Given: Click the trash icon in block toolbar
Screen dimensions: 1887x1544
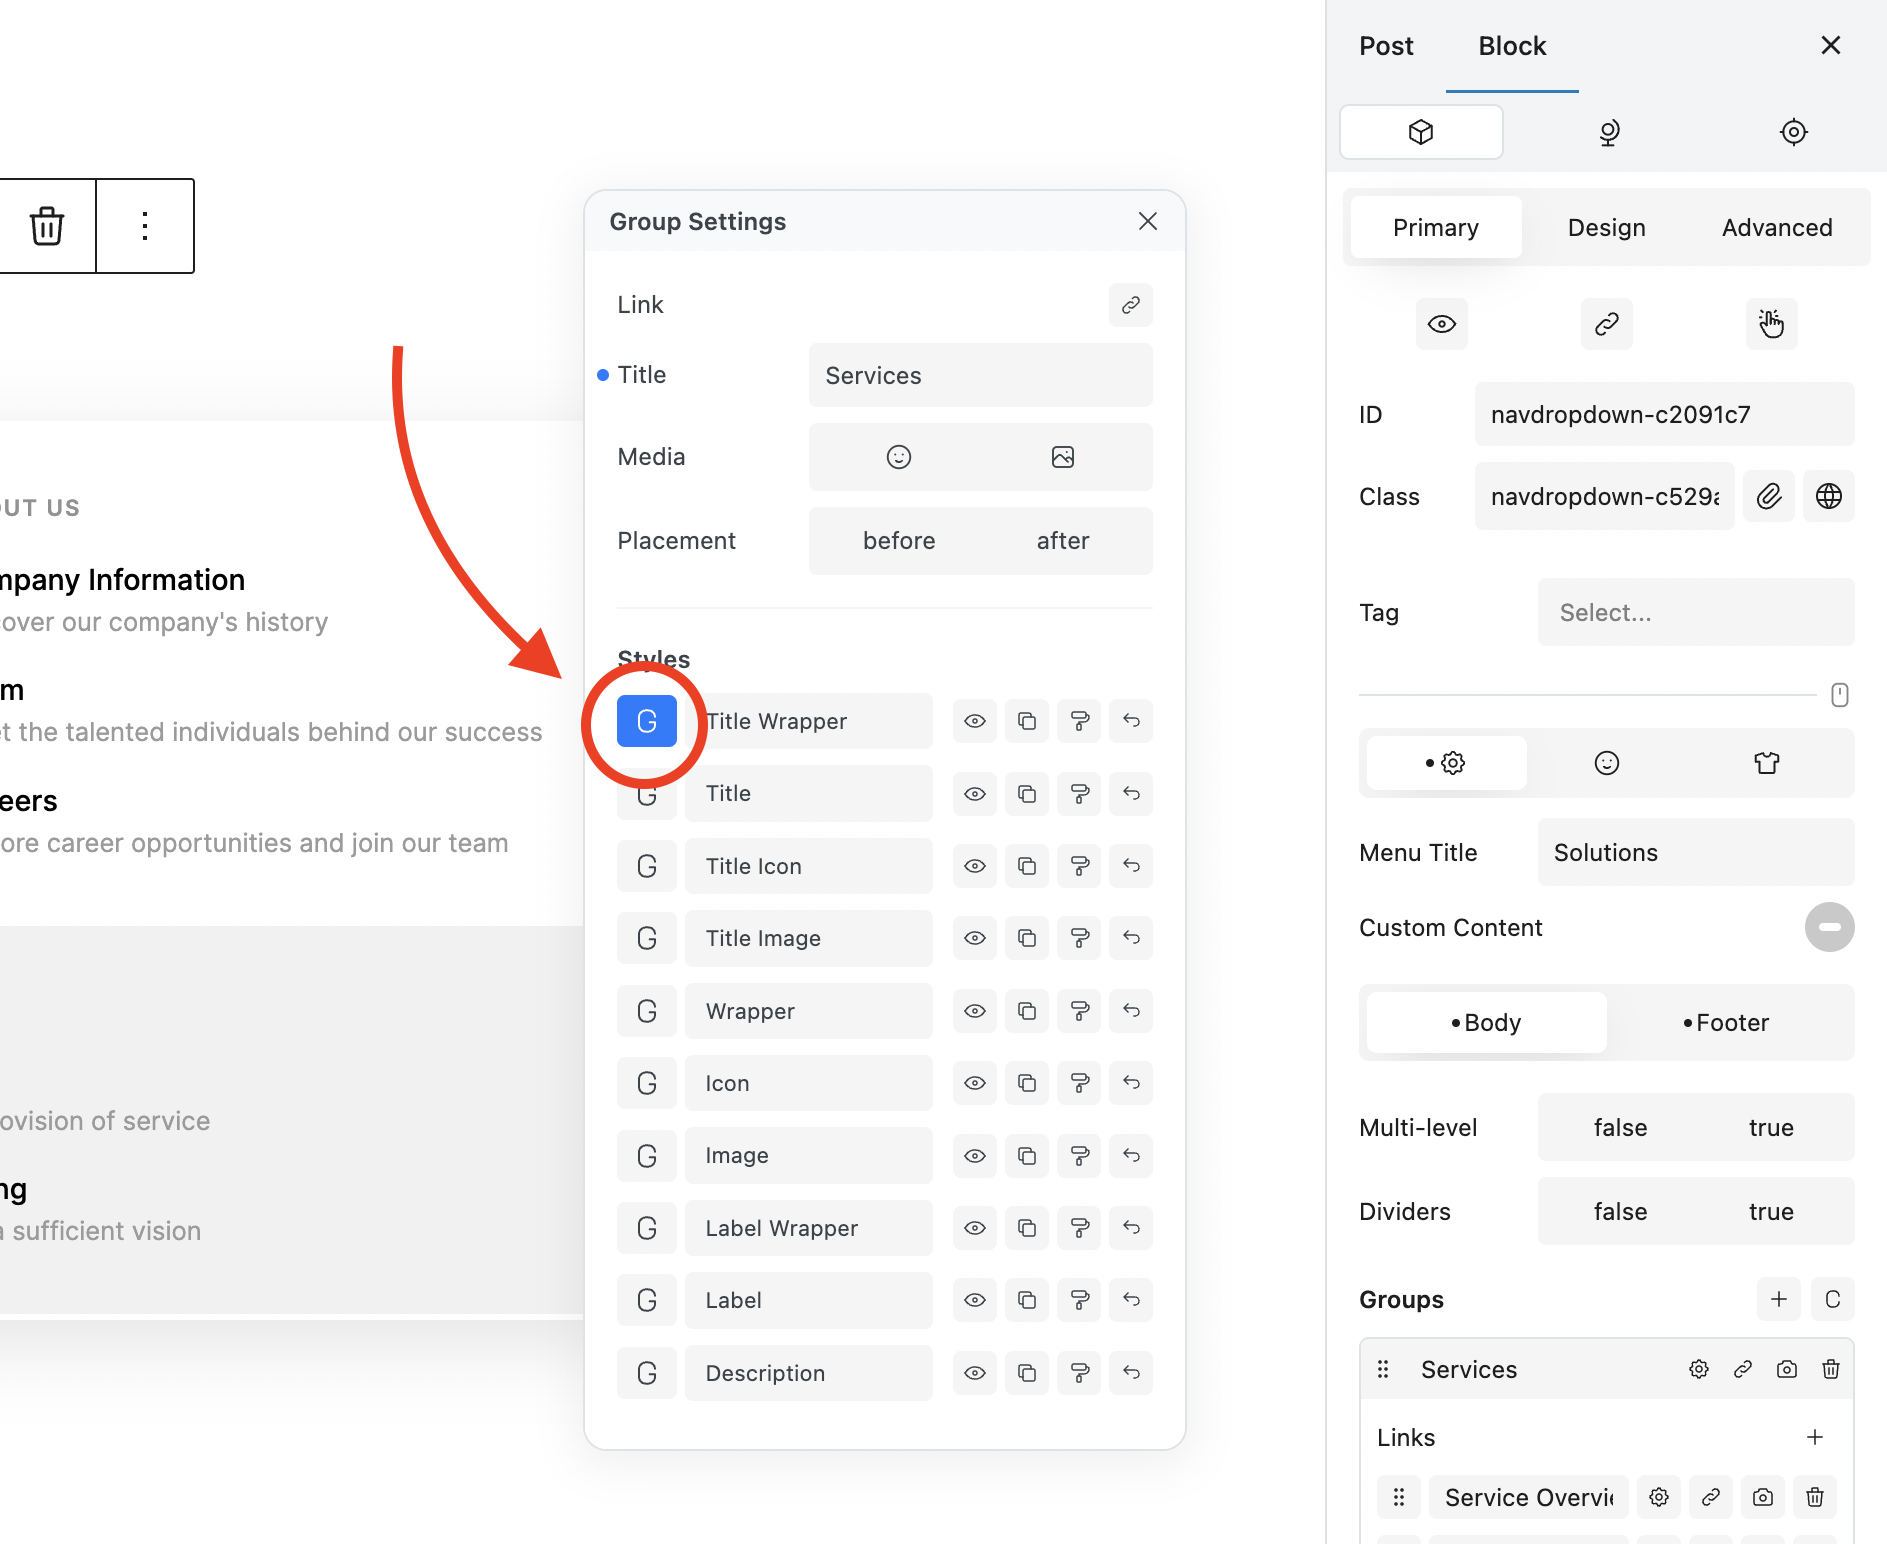Looking at the screenshot, I should pos(46,226).
